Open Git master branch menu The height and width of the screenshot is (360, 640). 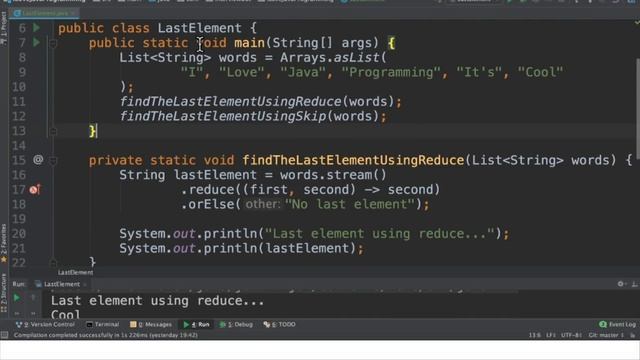click(x=607, y=335)
